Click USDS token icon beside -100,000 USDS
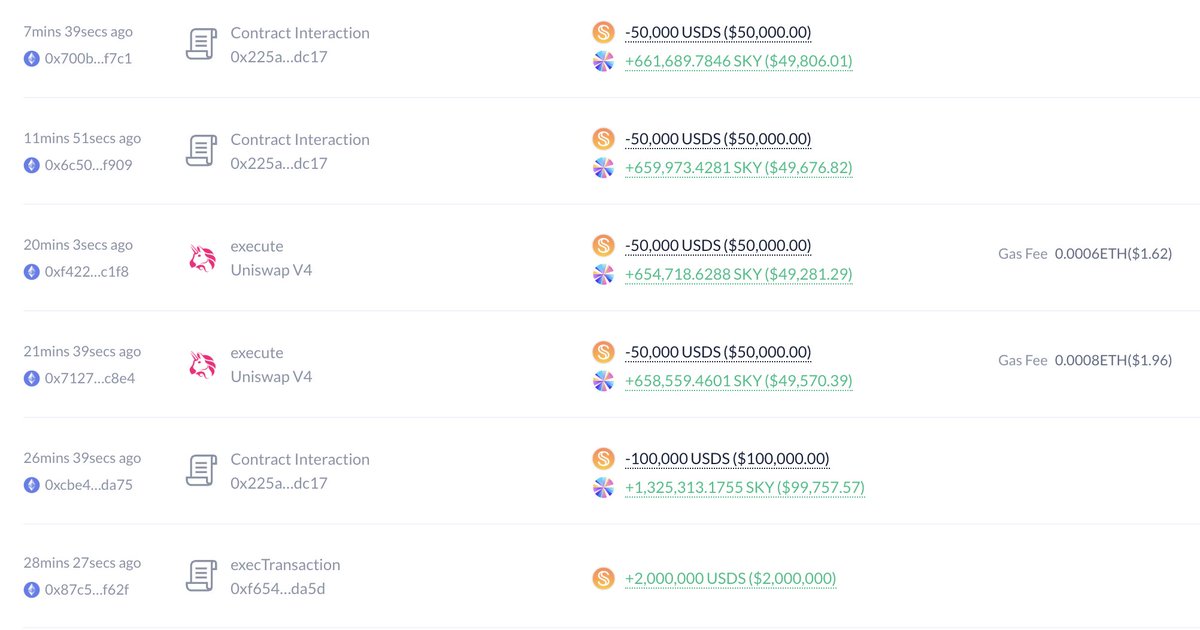The image size is (1200, 630). click(602, 459)
